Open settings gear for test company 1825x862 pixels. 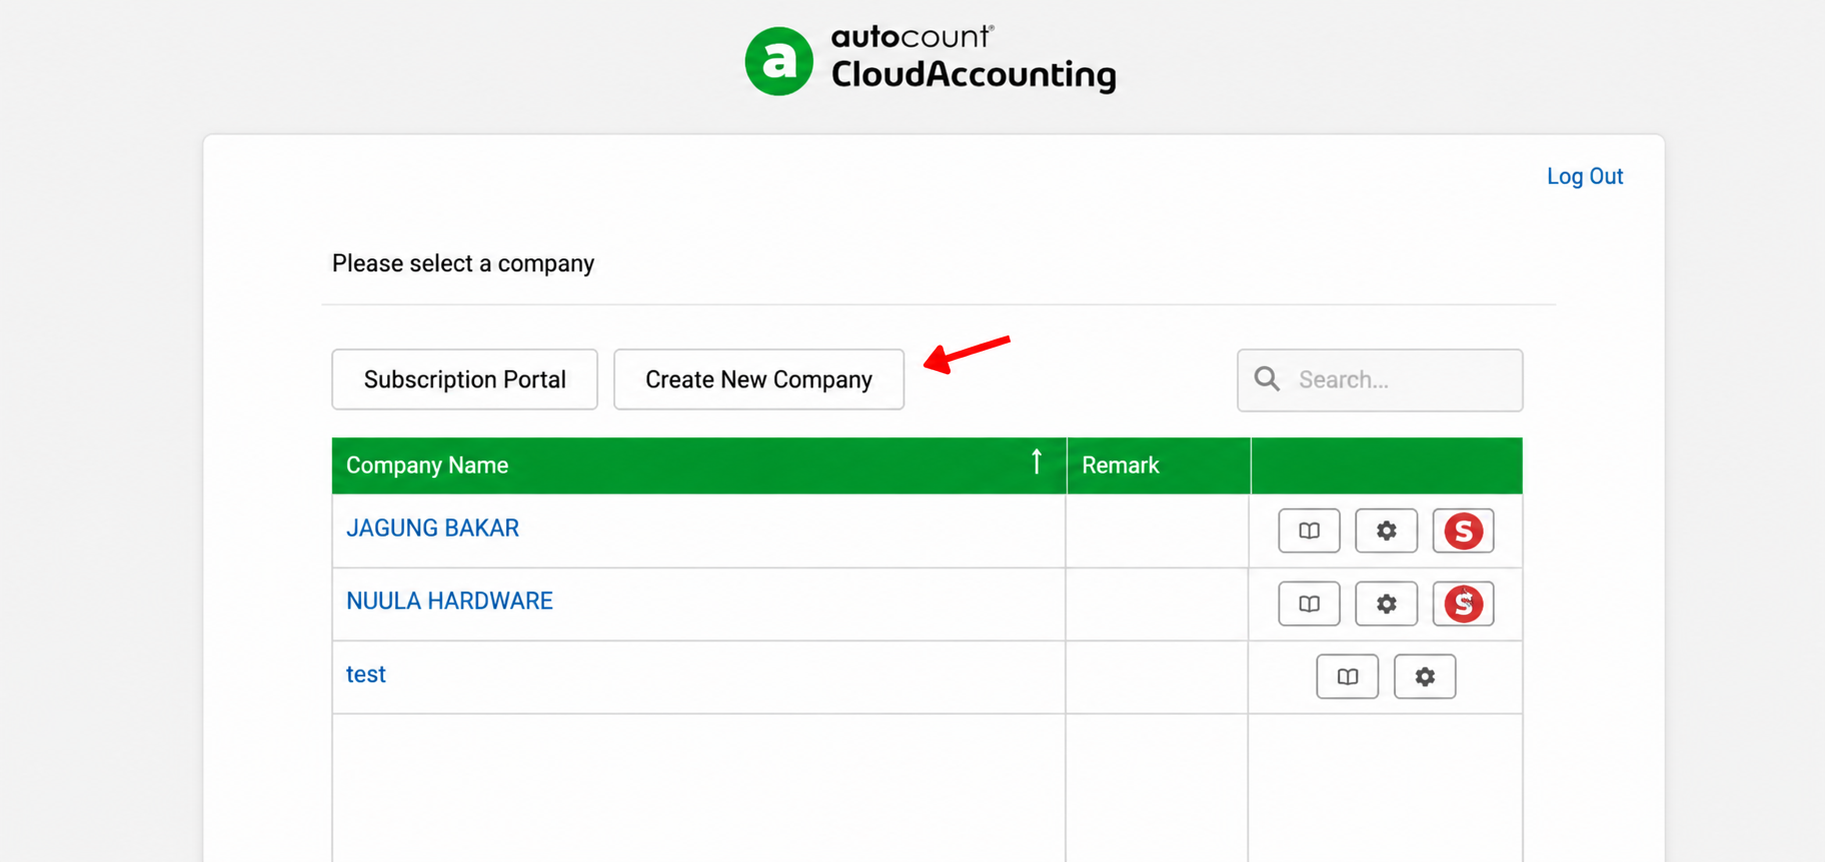(x=1425, y=677)
